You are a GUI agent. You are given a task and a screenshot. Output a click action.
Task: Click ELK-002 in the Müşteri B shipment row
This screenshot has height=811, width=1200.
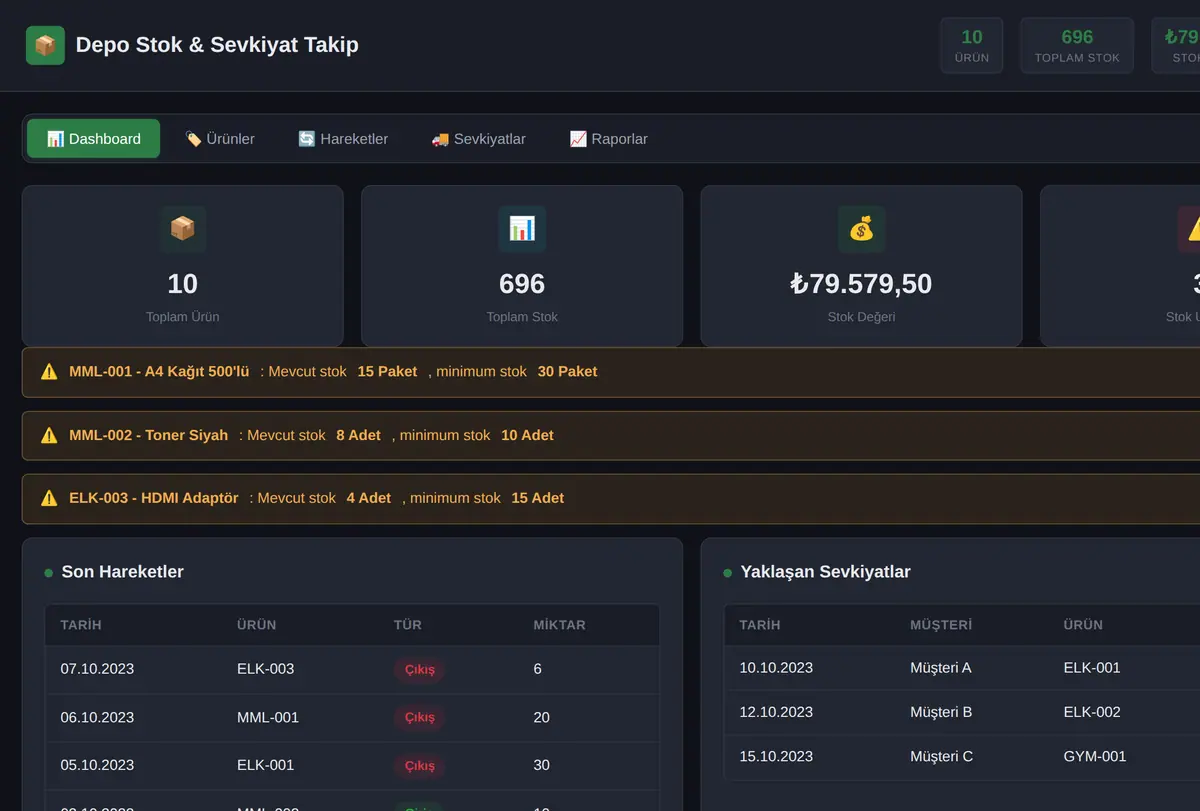pos(1092,712)
